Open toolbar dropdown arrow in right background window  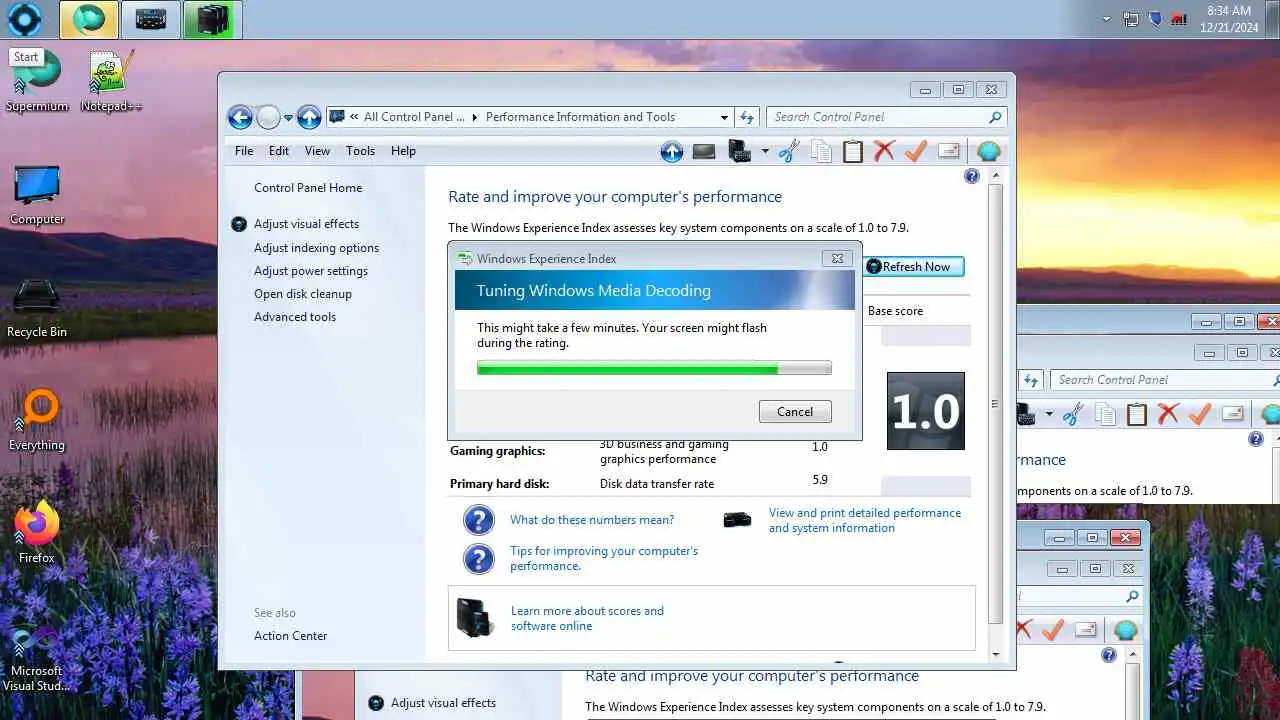coord(1049,414)
